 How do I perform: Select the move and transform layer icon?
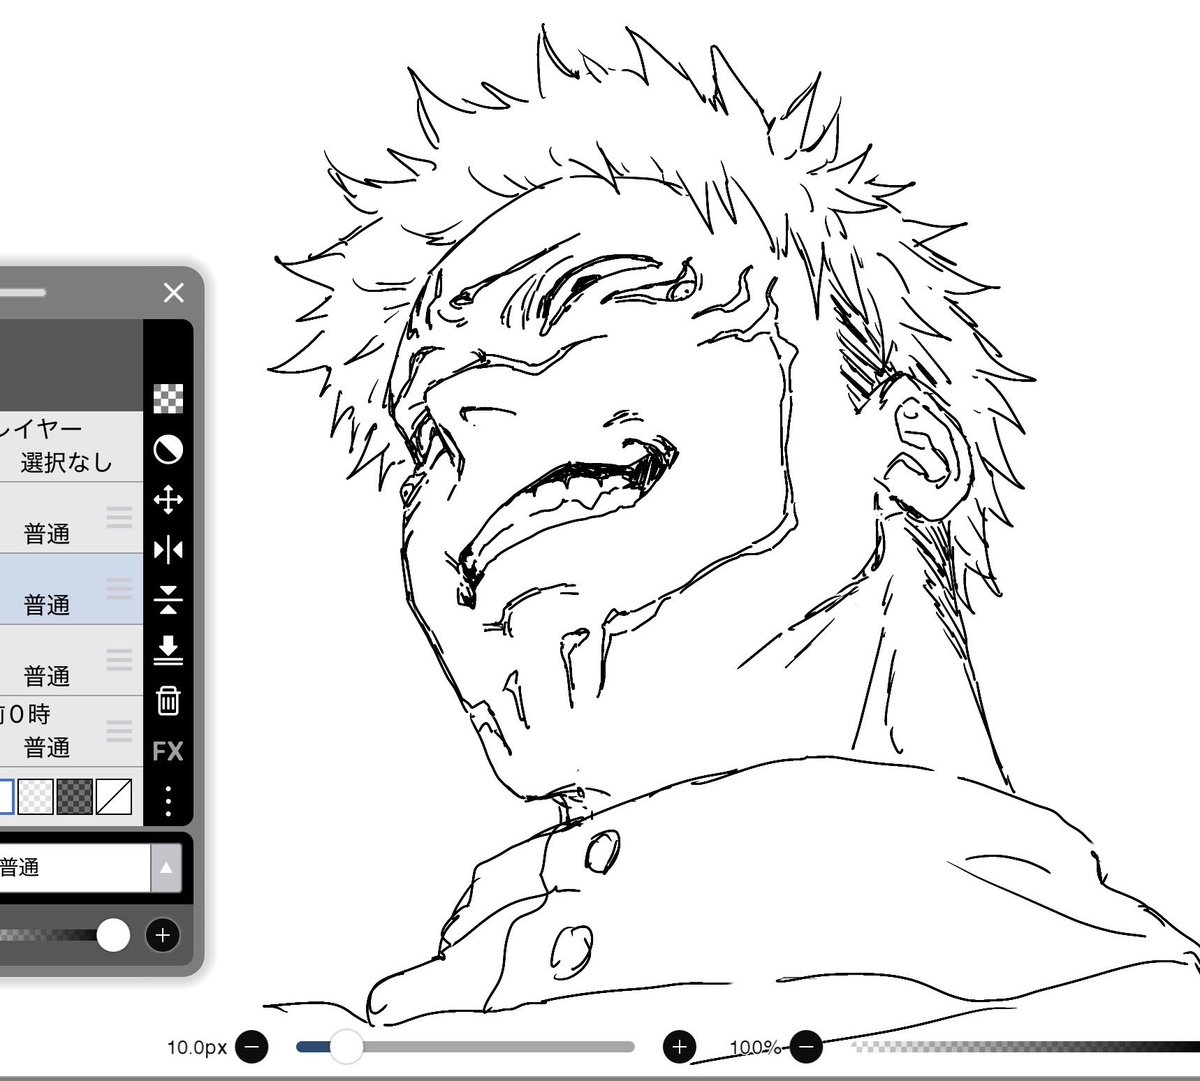(168, 500)
